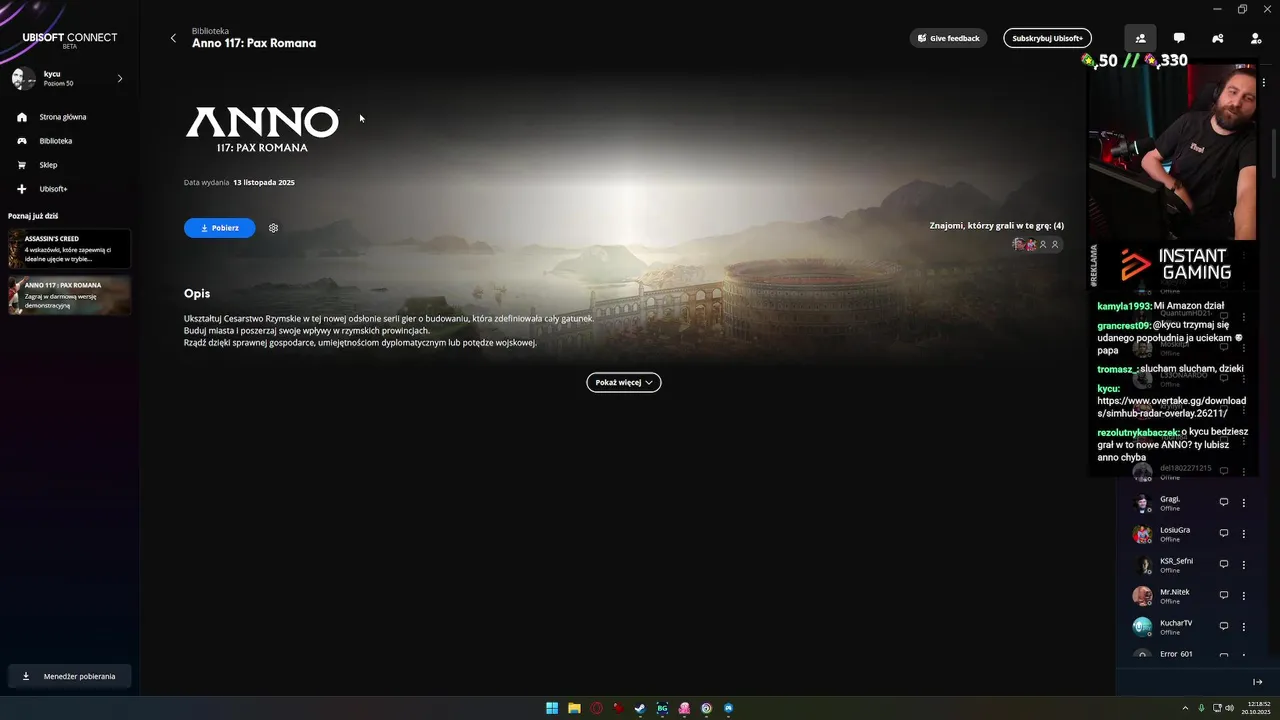Open the taskbar clock and date
The height and width of the screenshot is (720, 1280).
point(1256,708)
